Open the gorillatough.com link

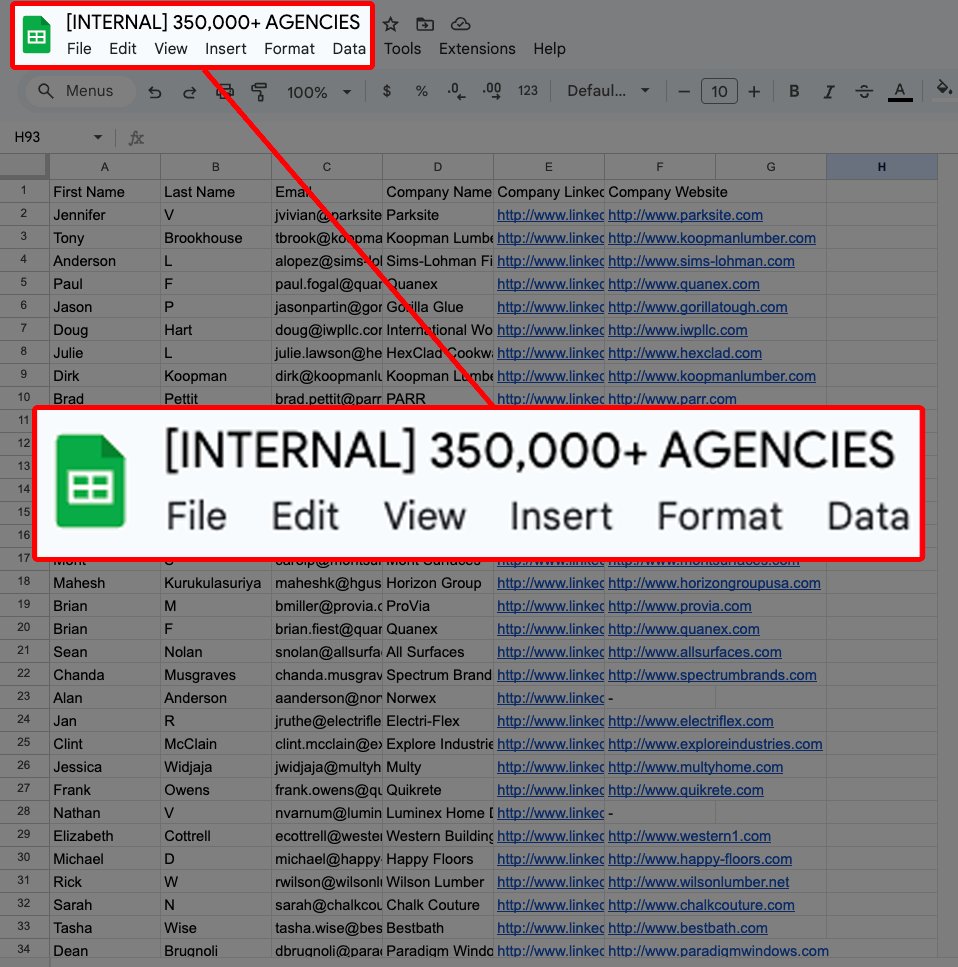698,307
